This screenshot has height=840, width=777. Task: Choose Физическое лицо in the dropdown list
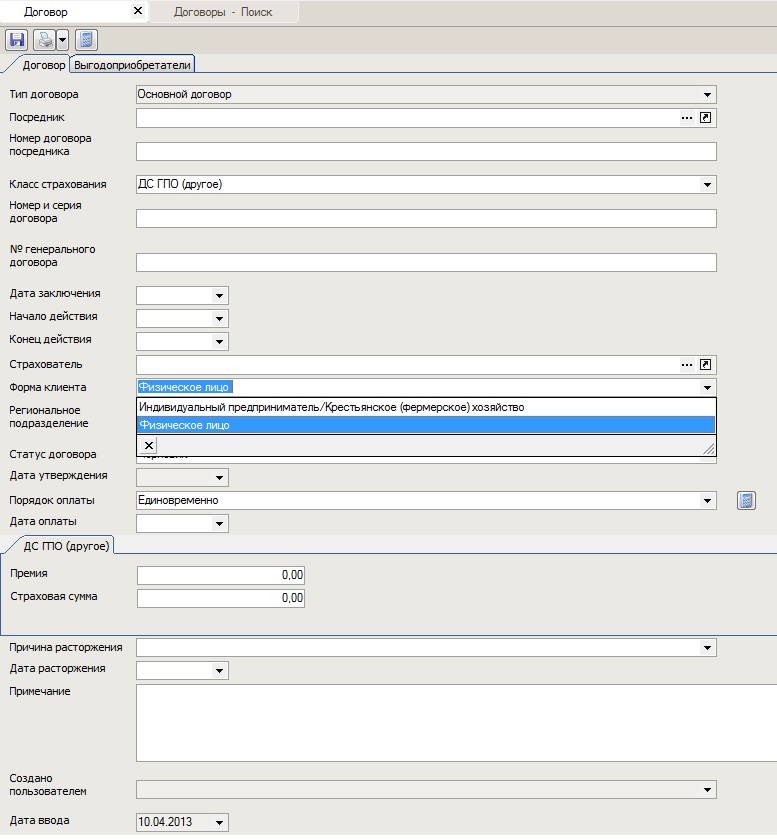[184, 426]
